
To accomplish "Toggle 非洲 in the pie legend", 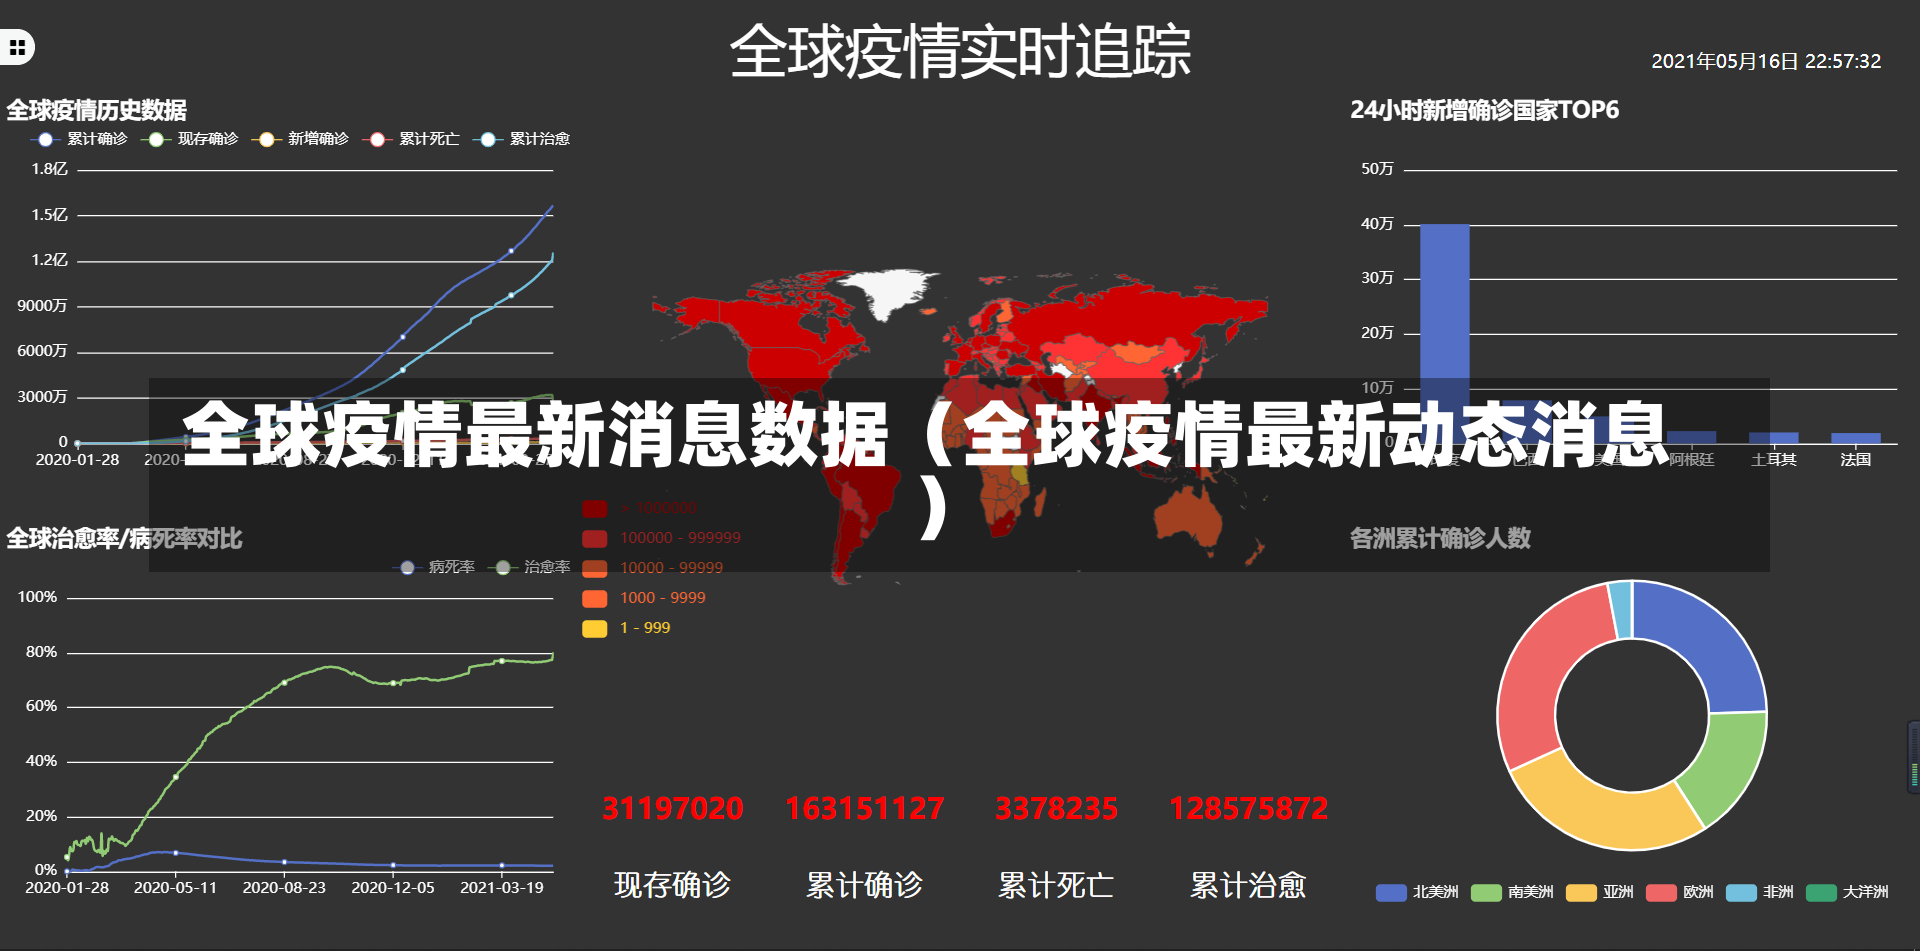I will [x=1760, y=892].
